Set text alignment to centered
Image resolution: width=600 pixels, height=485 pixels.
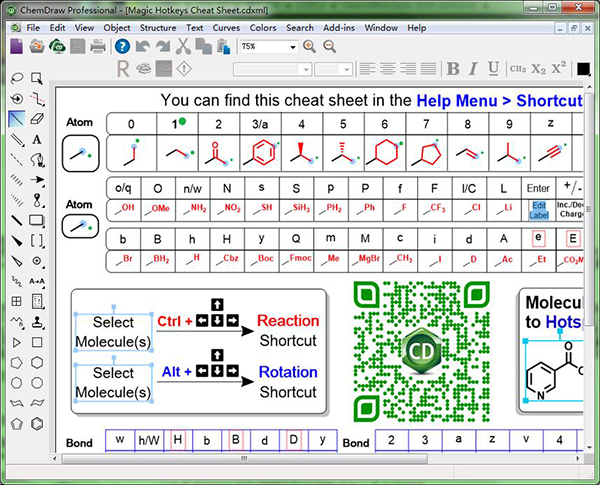388,69
